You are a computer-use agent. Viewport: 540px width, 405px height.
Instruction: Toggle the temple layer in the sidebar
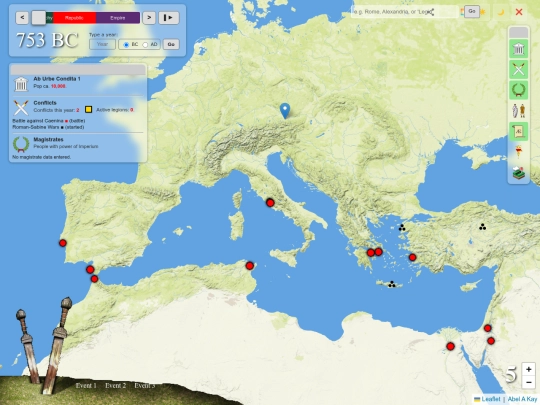[x=518, y=49]
